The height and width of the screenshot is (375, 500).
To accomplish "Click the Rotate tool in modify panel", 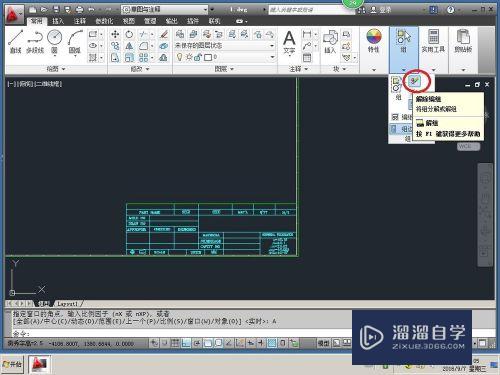I will [x=129, y=34].
